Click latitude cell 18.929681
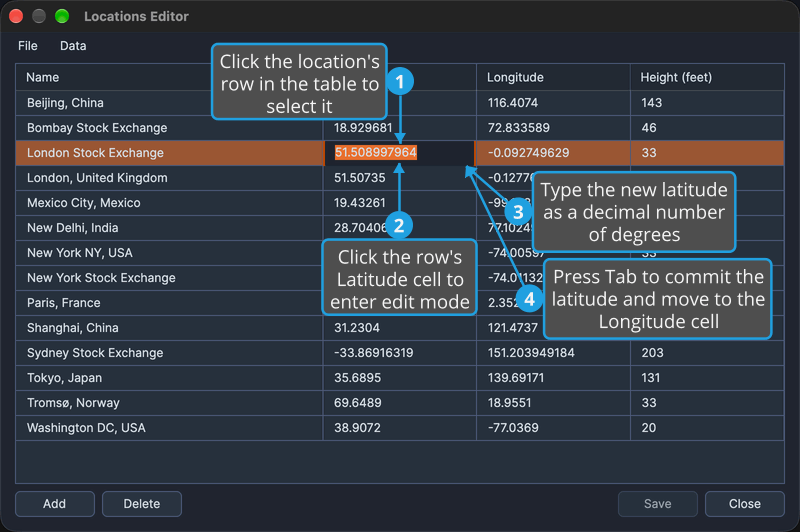 (x=399, y=128)
